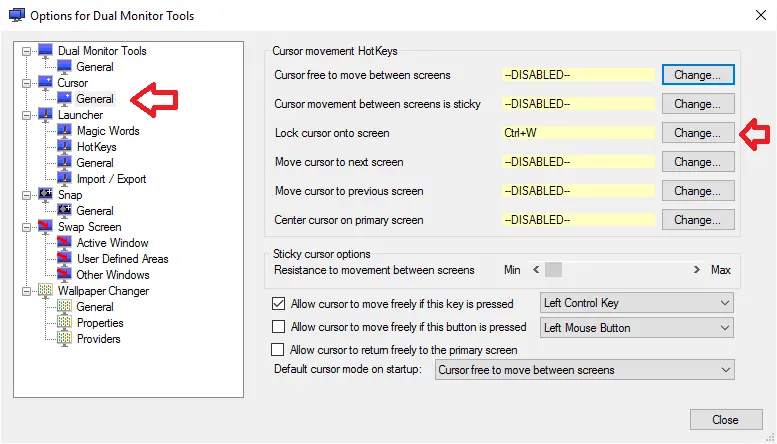Open the Left Mouse Button dropdown

[x=636, y=328]
